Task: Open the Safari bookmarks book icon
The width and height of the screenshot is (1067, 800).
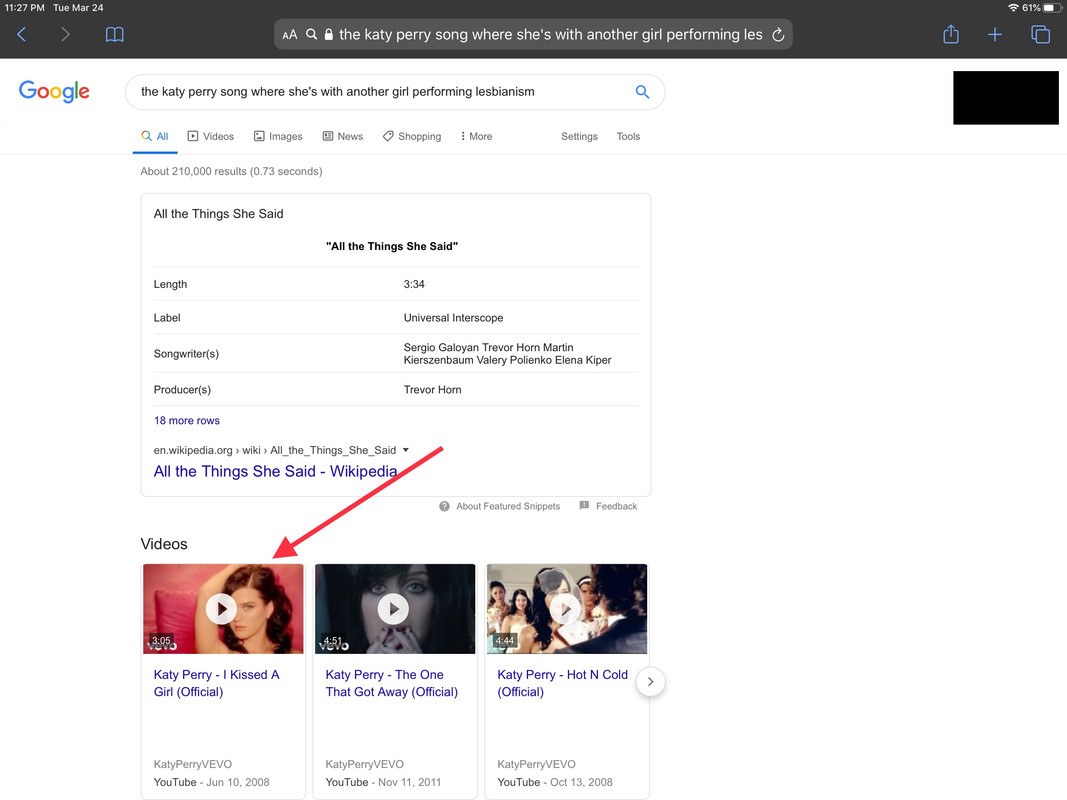Action: coord(114,34)
